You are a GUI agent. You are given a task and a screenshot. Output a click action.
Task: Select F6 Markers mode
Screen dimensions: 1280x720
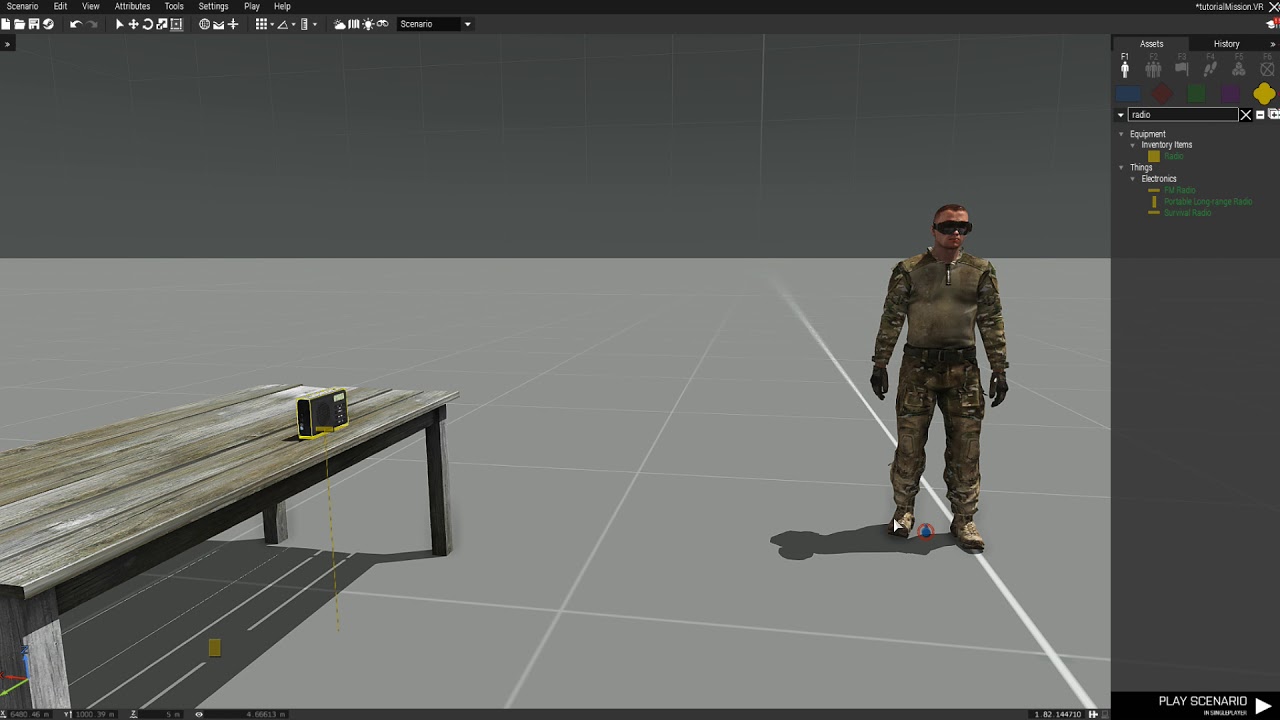1267,67
